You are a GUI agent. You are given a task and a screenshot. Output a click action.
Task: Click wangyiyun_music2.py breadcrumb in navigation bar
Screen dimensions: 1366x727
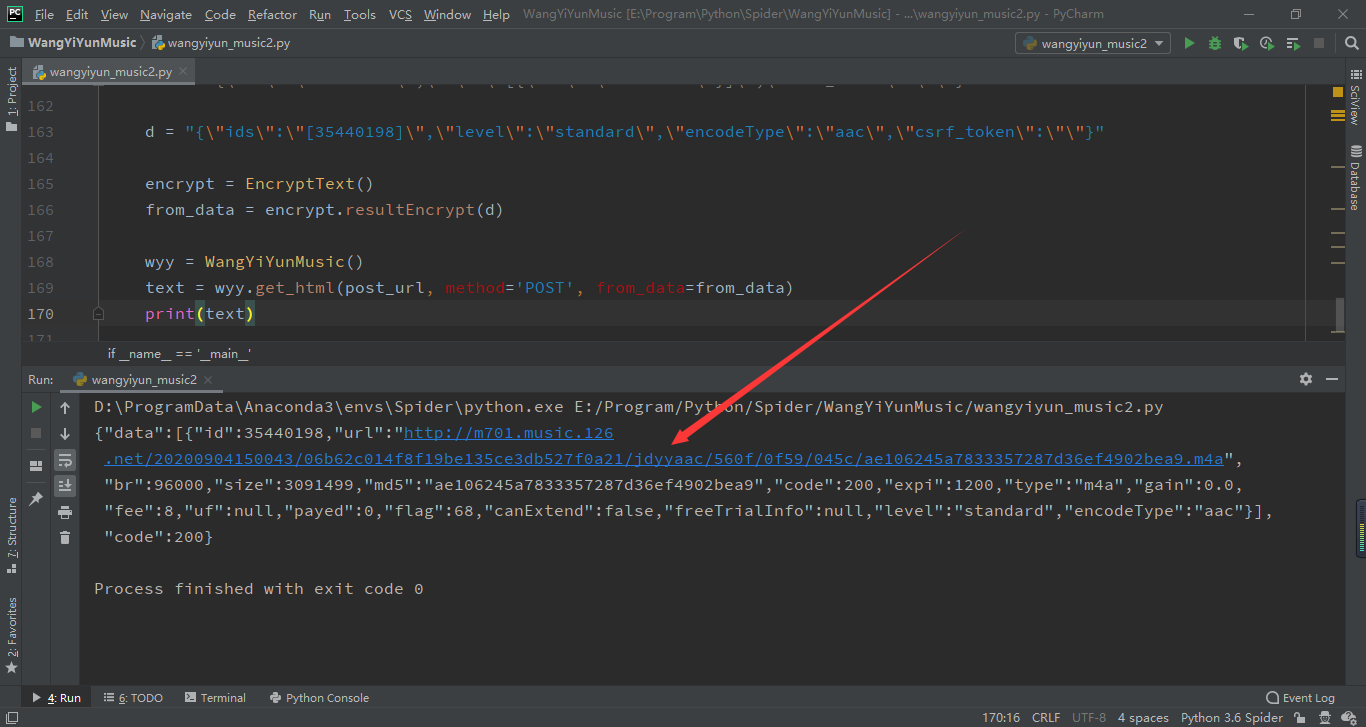[x=221, y=43]
